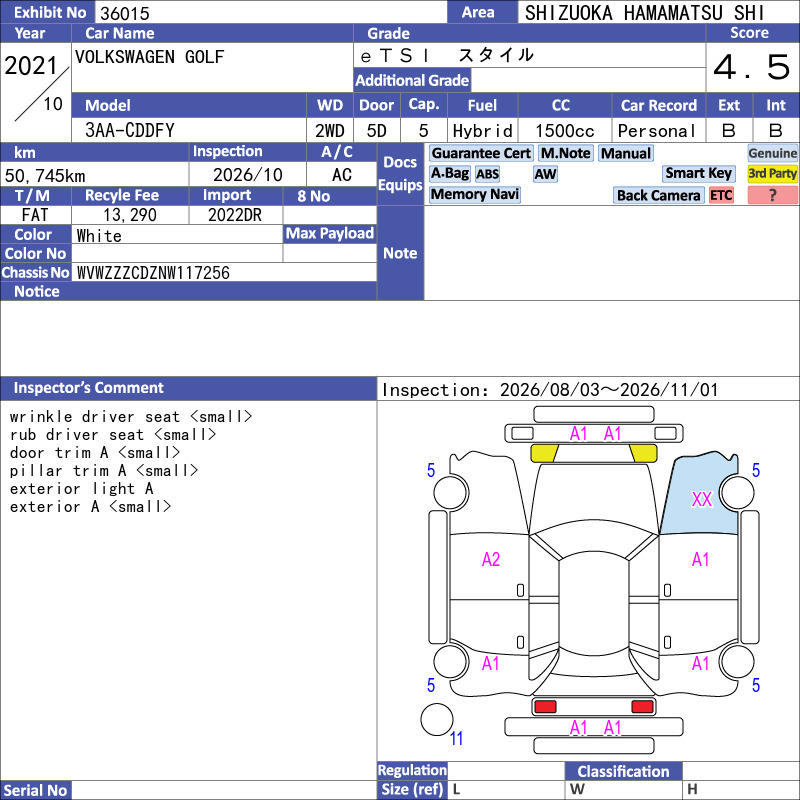This screenshot has height=800, width=800.
Task: Click the blue-shaded fender panel
Action: [698, 495]
